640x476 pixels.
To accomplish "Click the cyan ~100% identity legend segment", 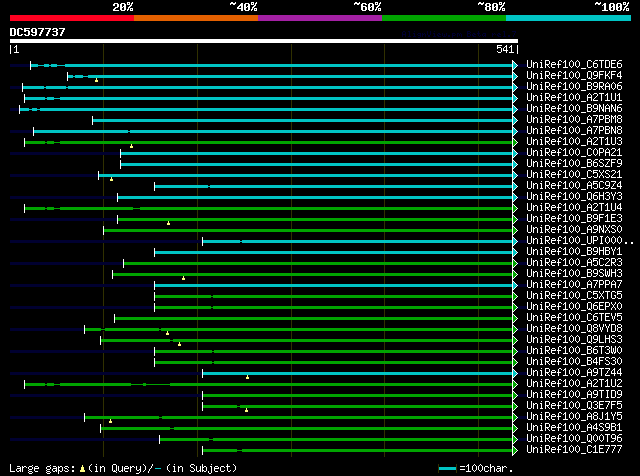I will pos(569,18).
